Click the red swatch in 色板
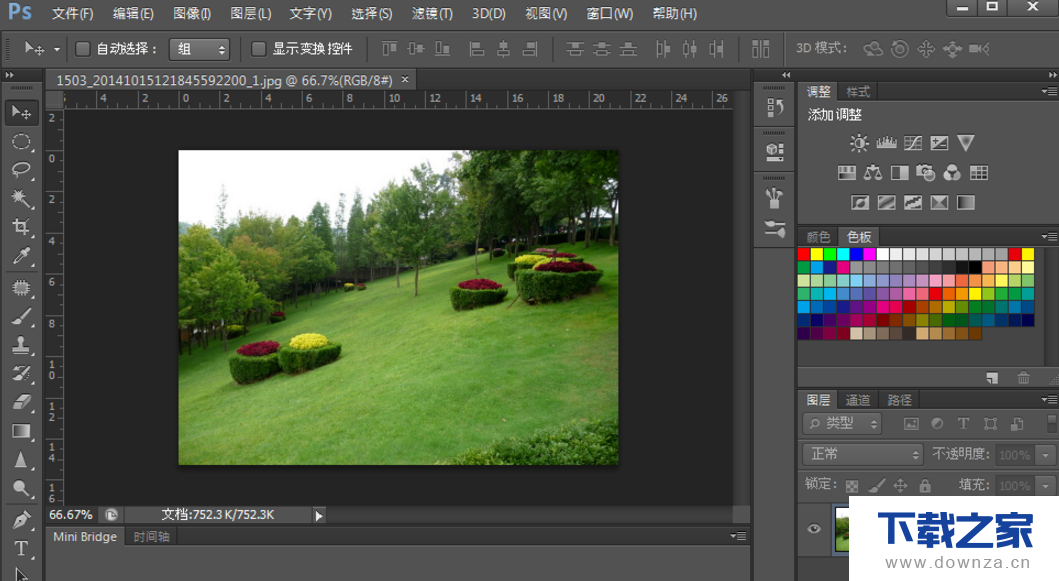This screenshot has width=1059, height=581. tap(804, 254)
